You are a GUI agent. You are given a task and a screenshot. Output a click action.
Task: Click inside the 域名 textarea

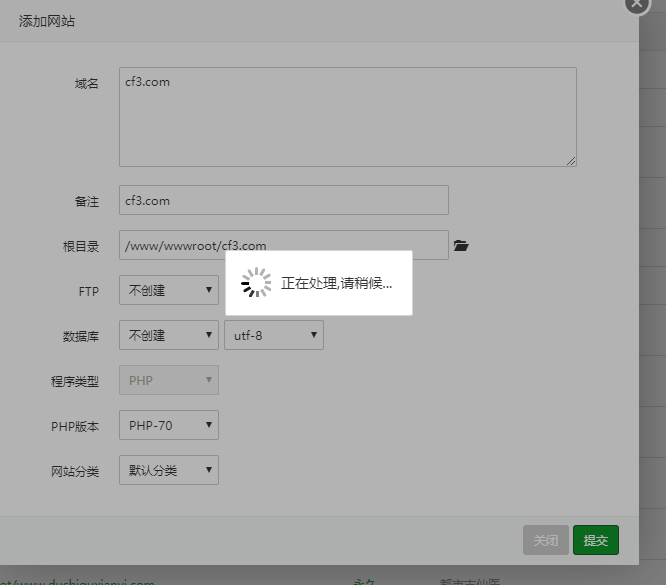tap(348, 117)
